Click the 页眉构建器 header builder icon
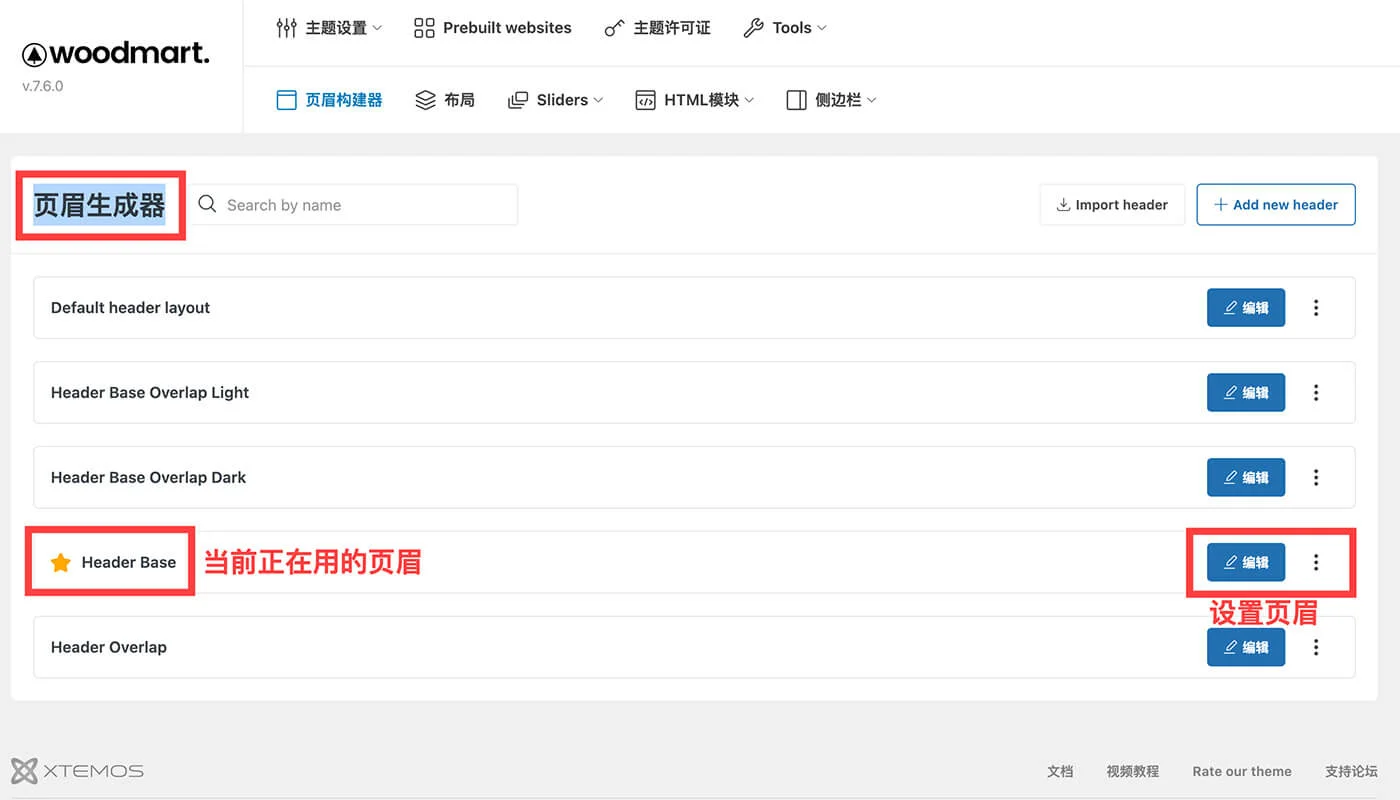This screenshot has width=1400, height=800. point(286,99)
